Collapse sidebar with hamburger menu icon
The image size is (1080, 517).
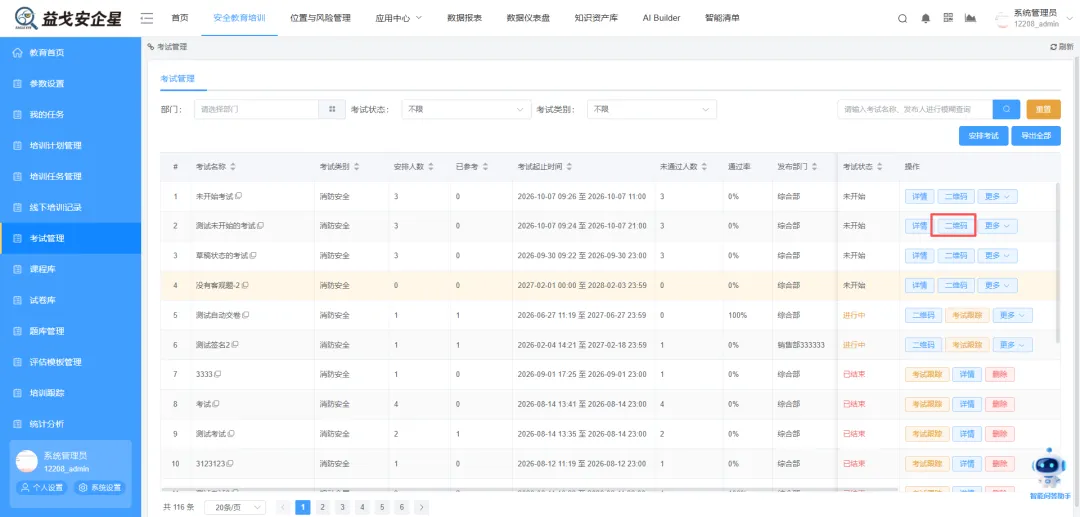(147, 18)
